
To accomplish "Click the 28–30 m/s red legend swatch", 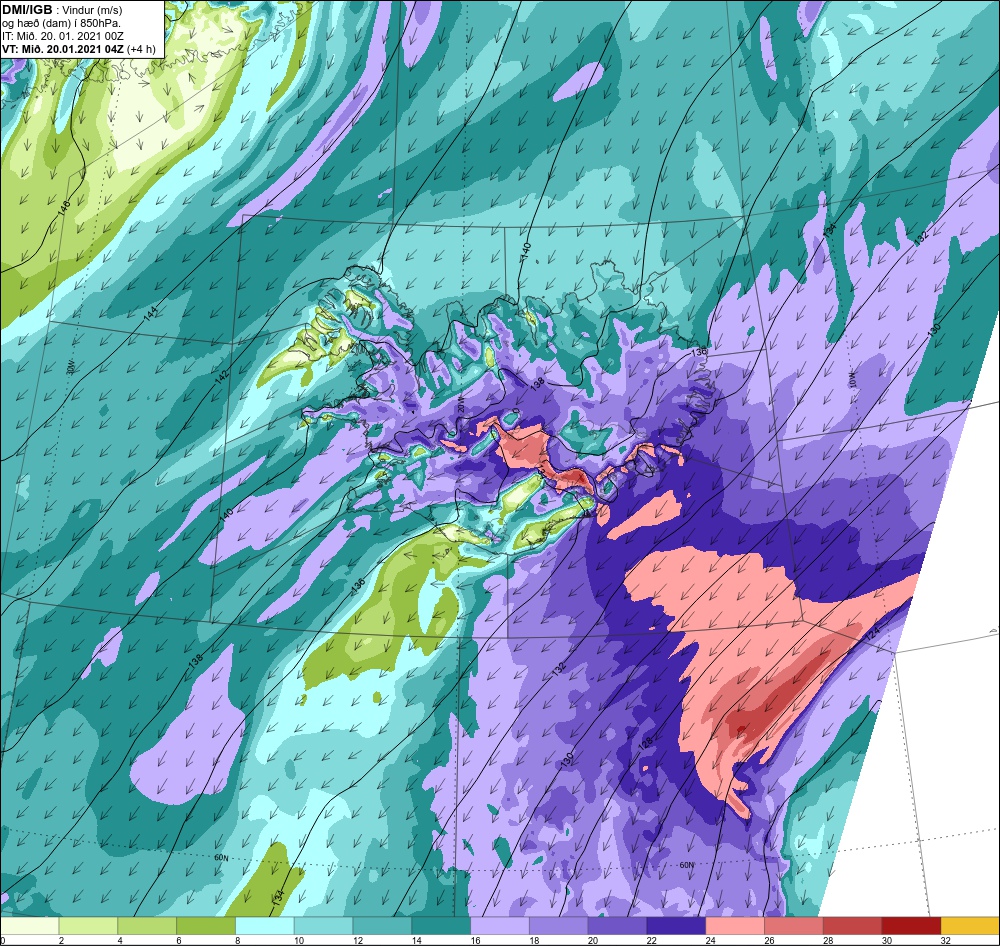I will 852,926.
